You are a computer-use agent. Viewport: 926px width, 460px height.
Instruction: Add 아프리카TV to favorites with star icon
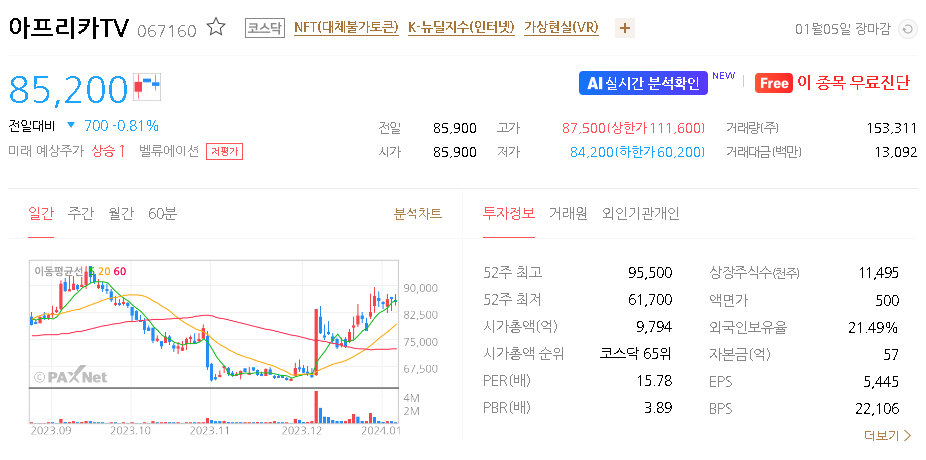(216, 28)
